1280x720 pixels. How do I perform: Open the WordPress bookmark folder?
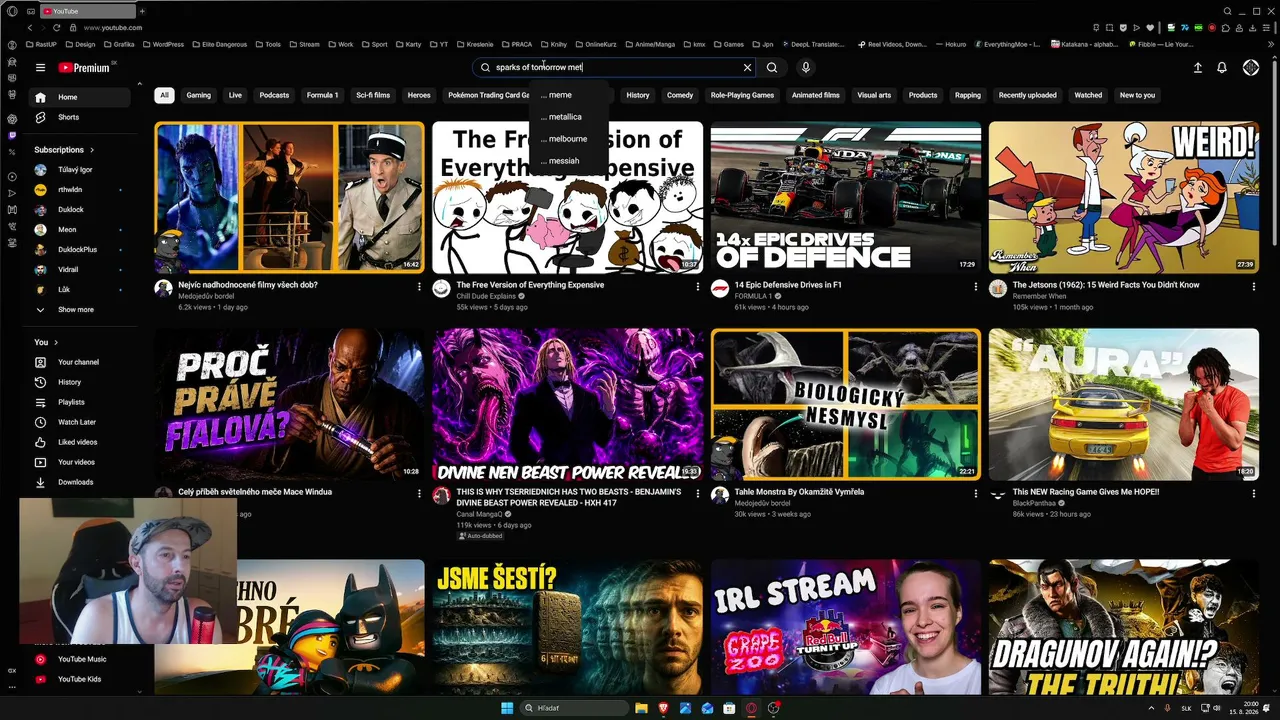click(163, 44)
